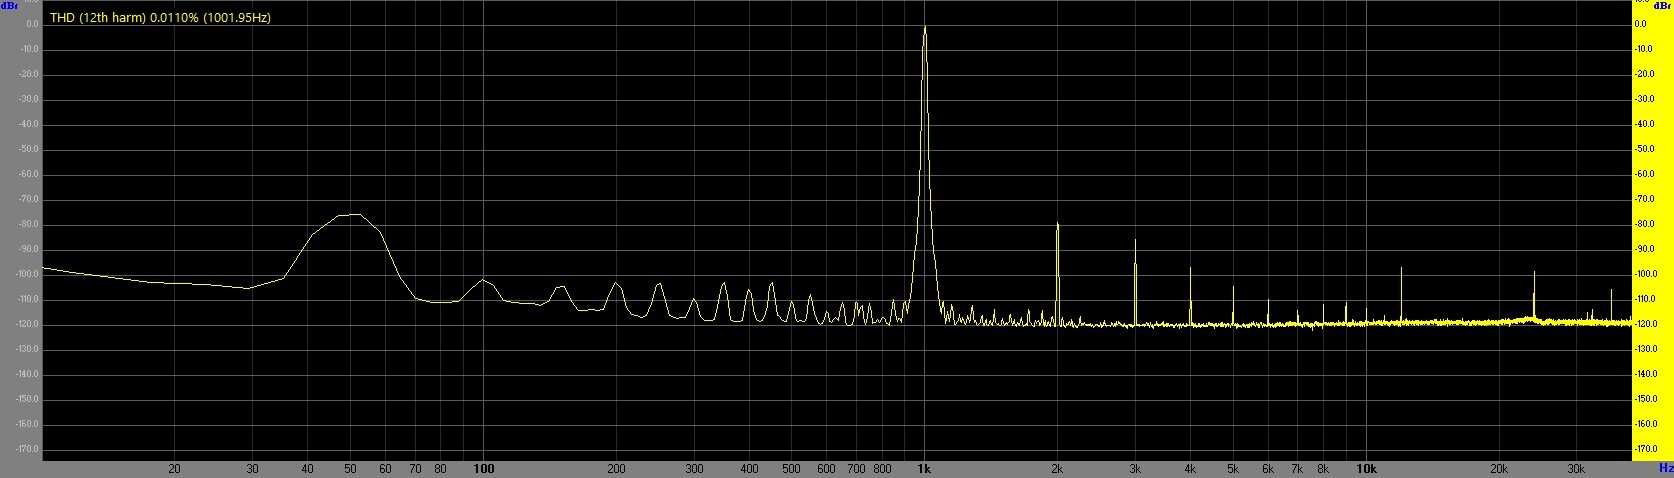Click the 3k frequency axis label

1135,468
